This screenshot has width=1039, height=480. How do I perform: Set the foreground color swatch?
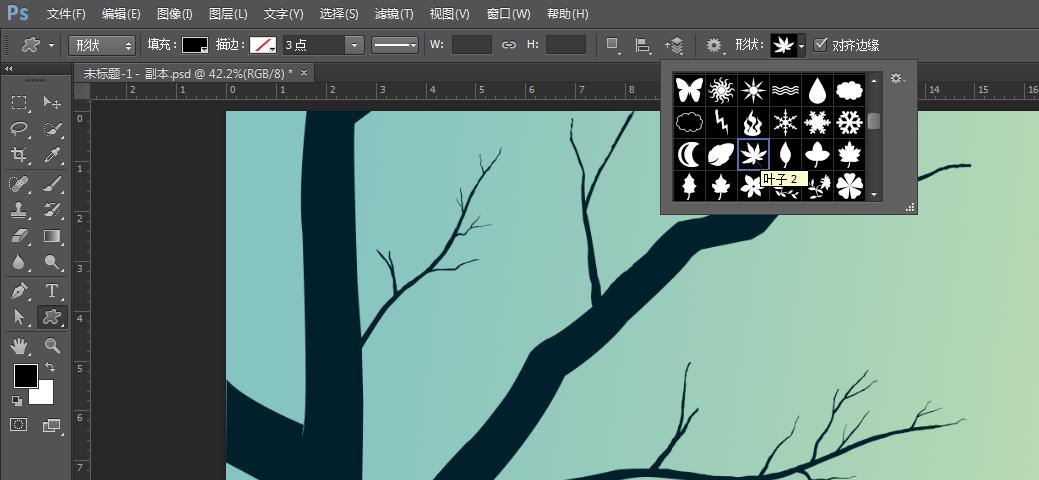pos(26,376)
